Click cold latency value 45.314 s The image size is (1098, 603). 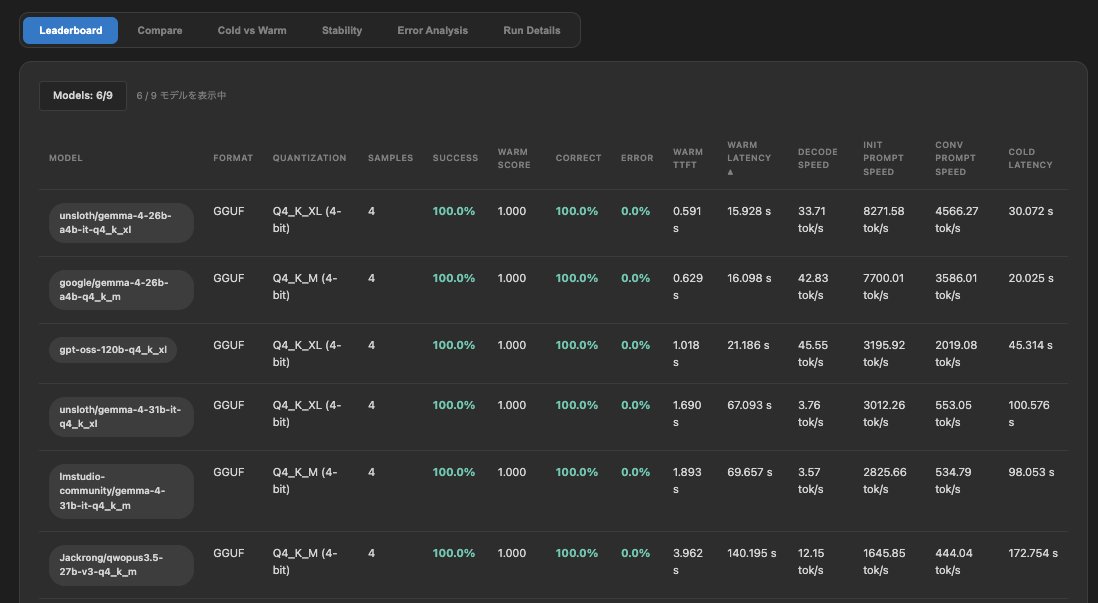coord(1030,345)
